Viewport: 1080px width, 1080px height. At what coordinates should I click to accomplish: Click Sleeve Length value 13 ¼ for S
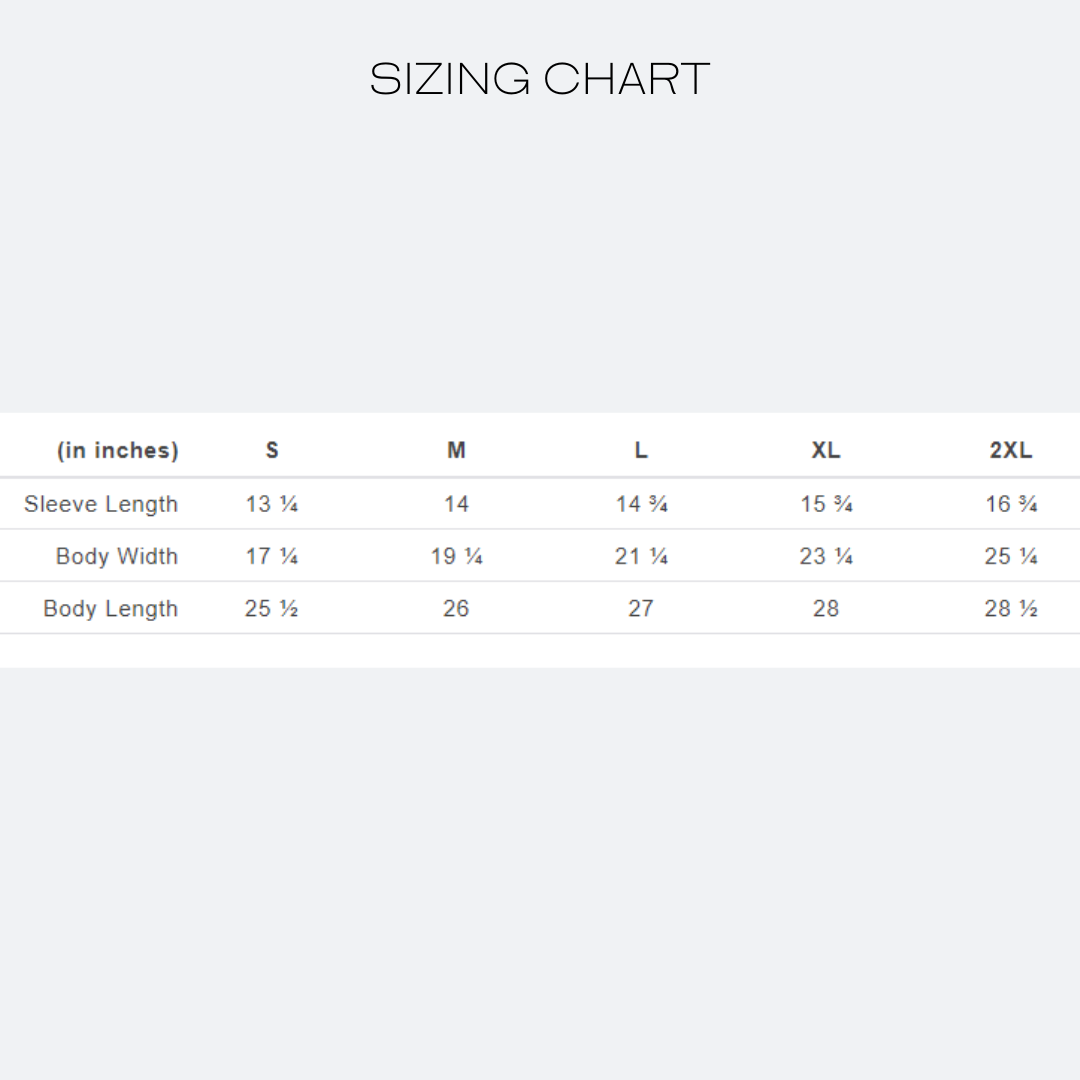(272, 504)
